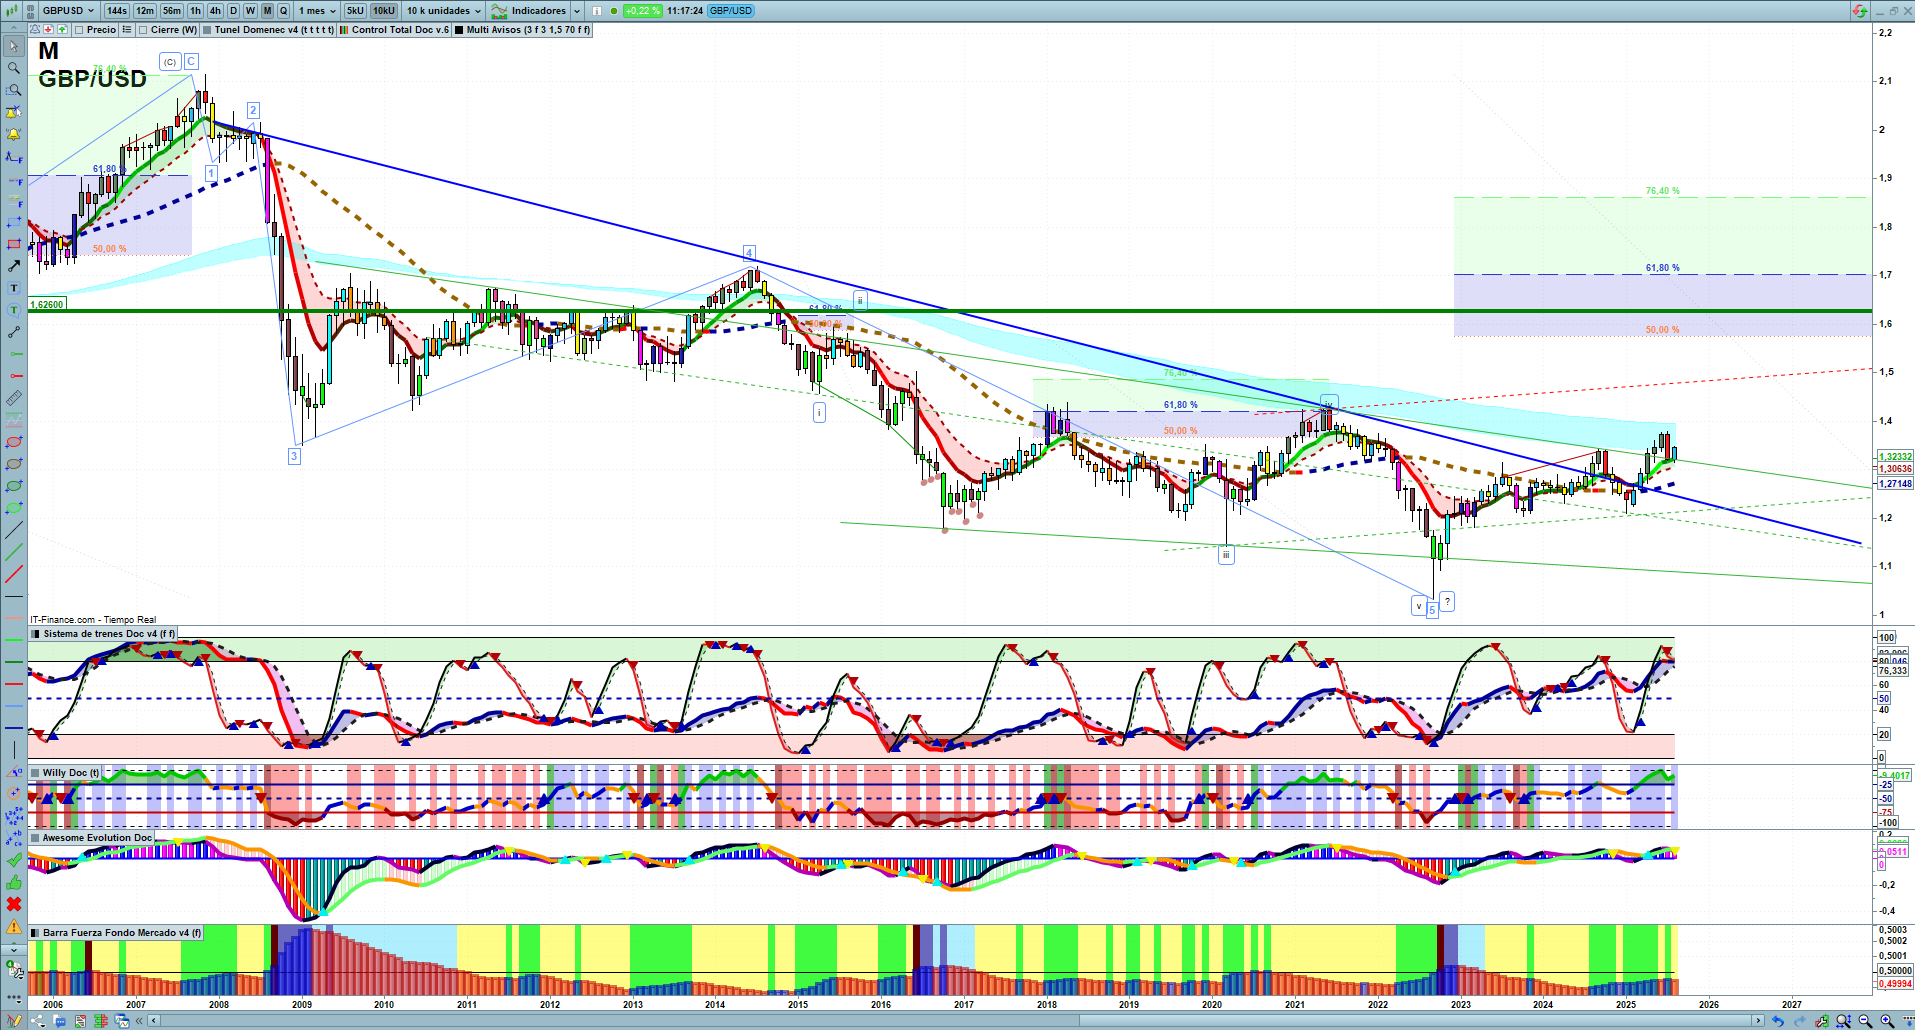Switch to the 144s timeframe
The width and height of the screenshot is (1915, 1030).
point(117,11)
